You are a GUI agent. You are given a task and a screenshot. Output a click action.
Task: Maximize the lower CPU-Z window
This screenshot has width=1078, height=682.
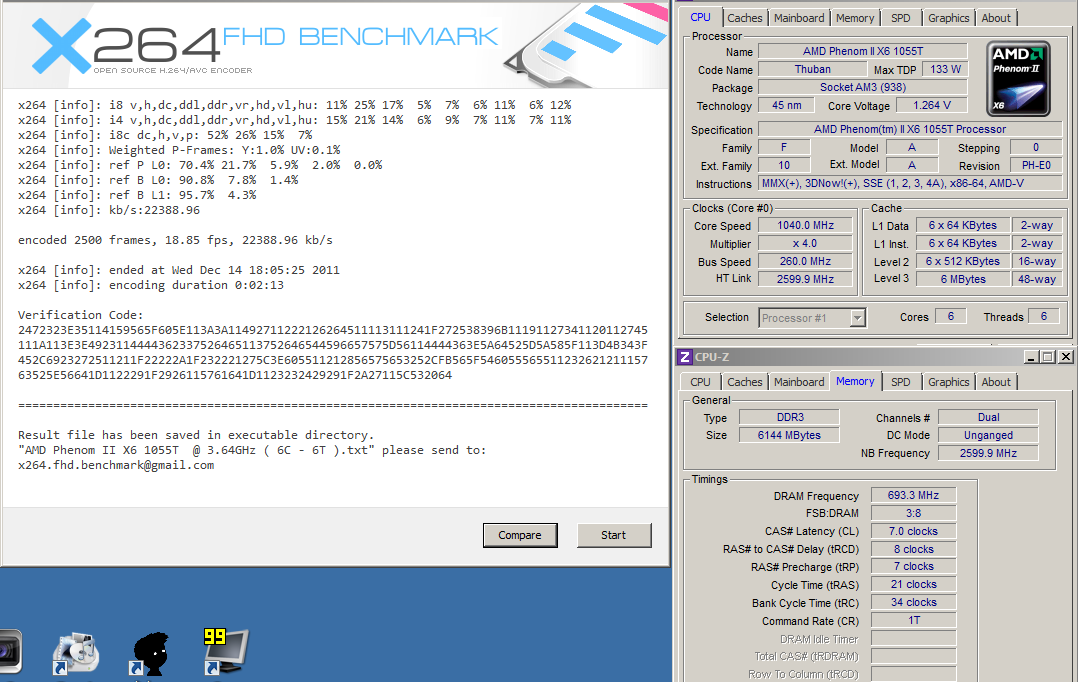tap(1047, 357)
